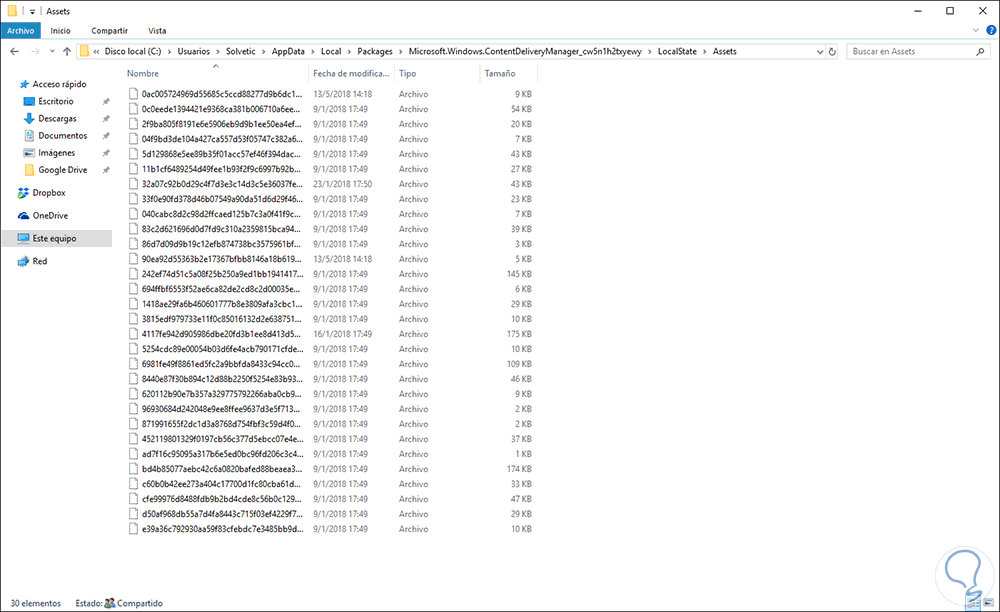Image resolution: width=1000 pixels, height=612 pixels.
Task: Toggle sort order on the Nombre column
Action: click(x=142, y=73)
